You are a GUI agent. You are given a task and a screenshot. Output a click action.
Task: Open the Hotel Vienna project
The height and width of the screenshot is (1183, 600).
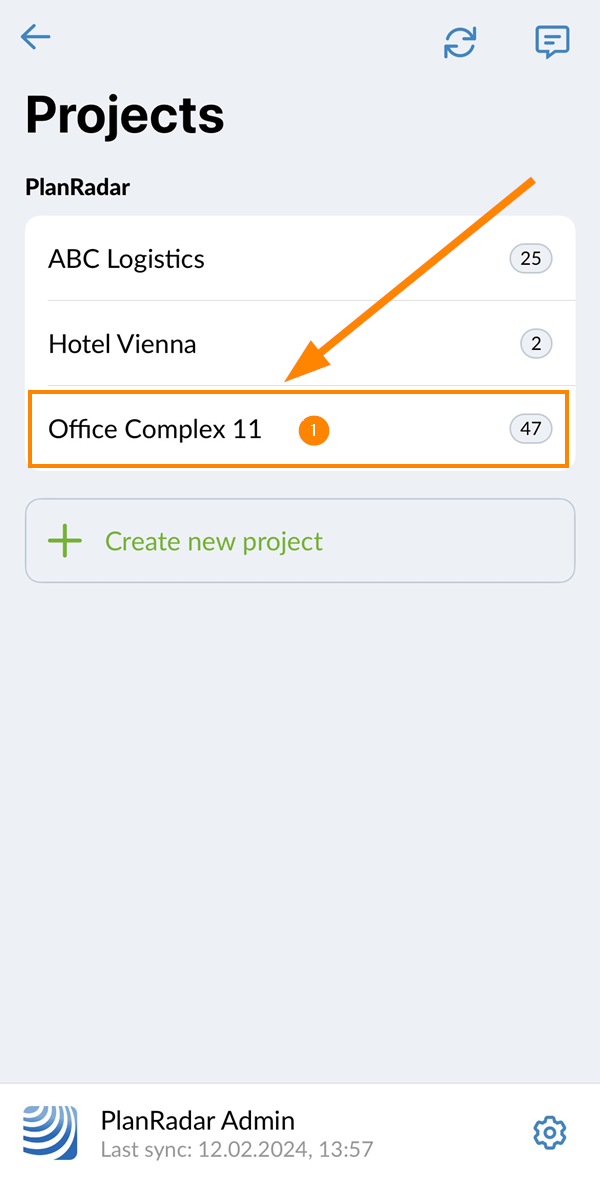[x=122, y=344]
